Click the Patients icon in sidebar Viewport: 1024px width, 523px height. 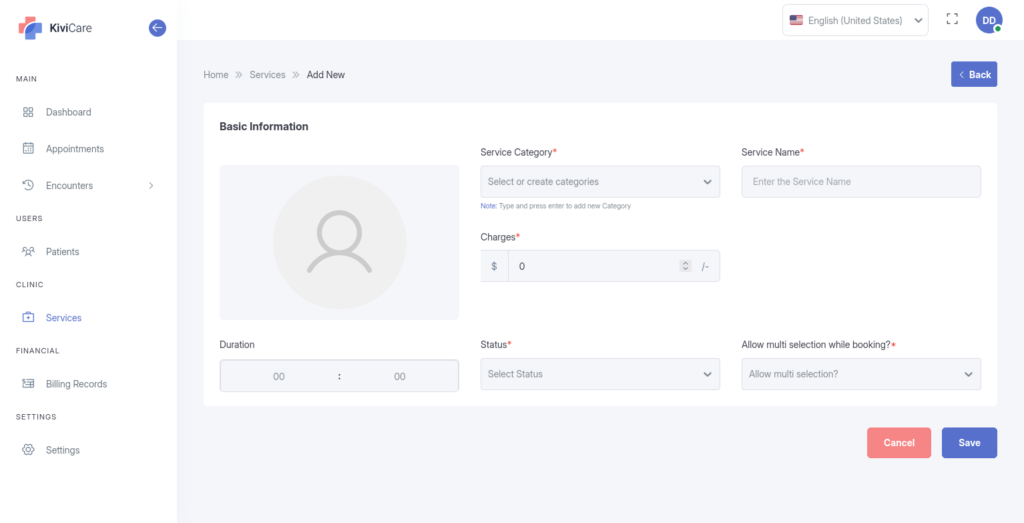28,252
